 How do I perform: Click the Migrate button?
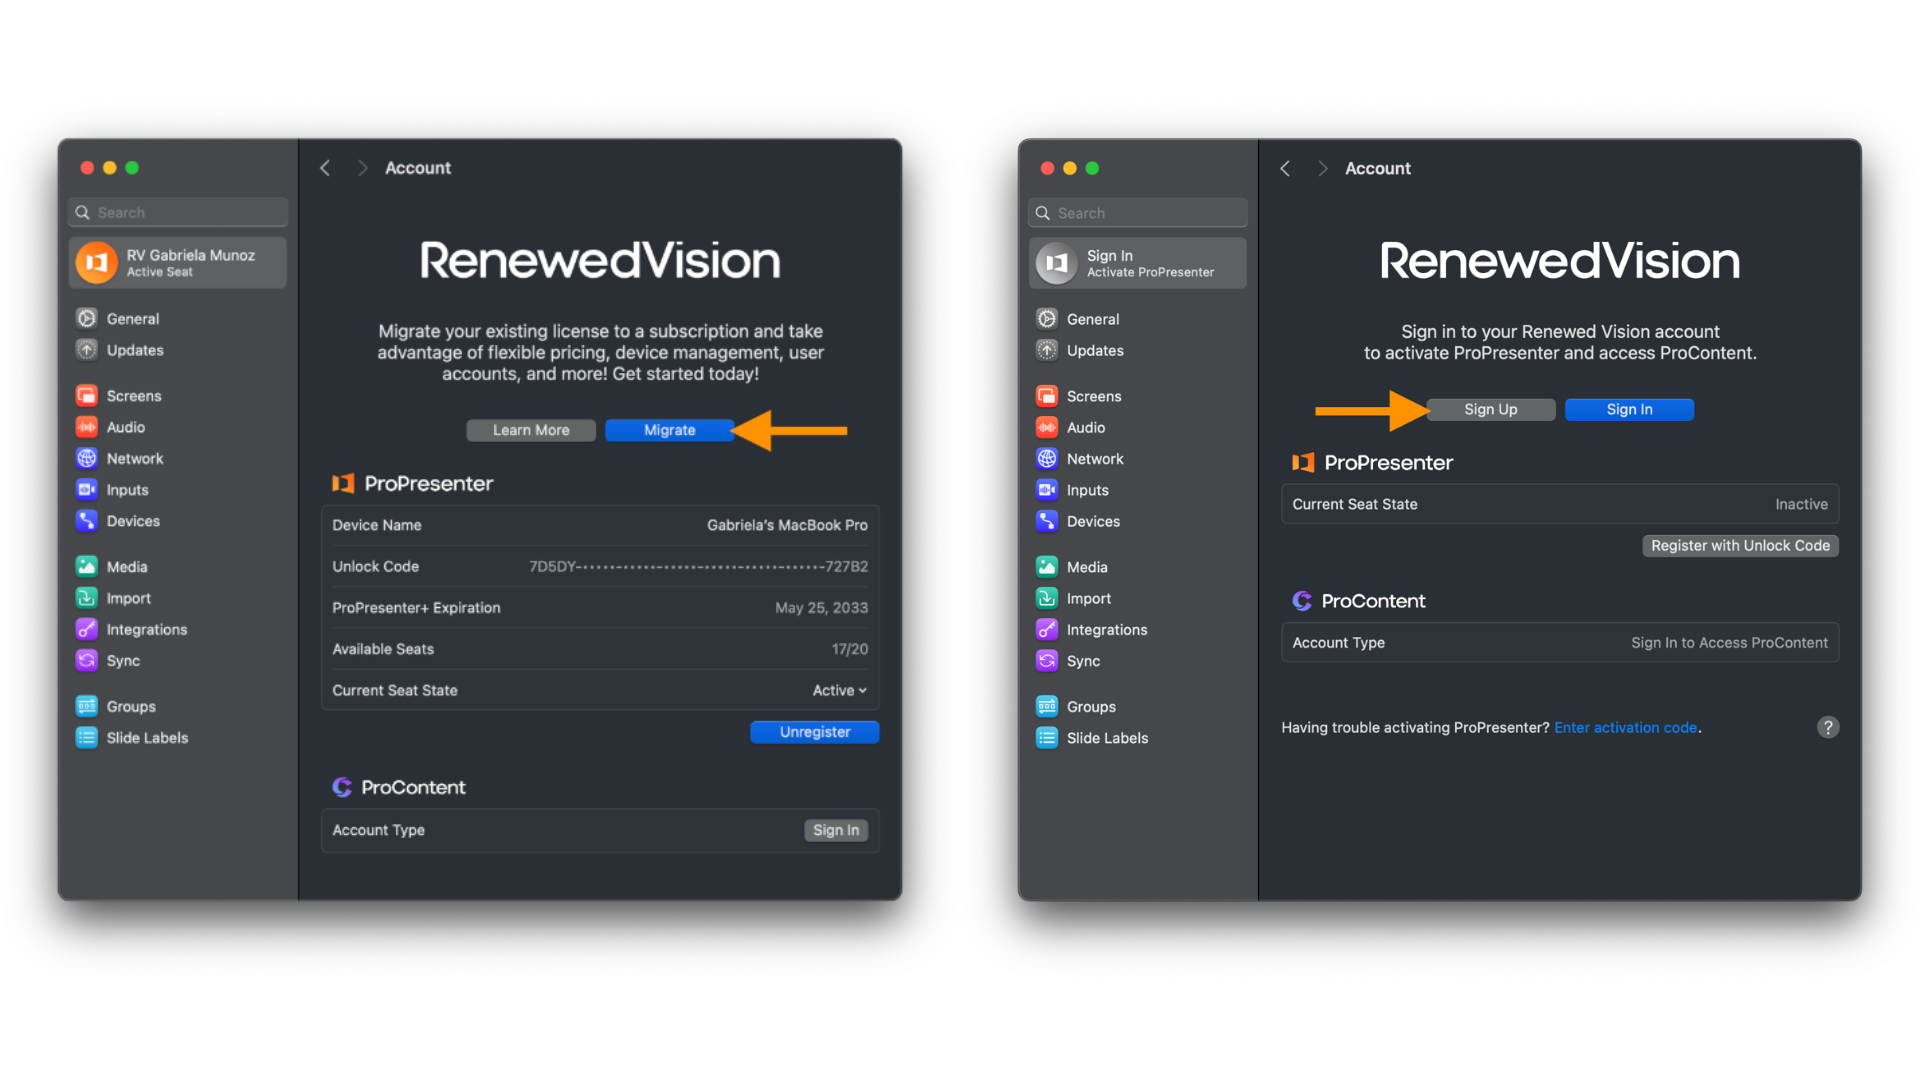pos(669,430)
